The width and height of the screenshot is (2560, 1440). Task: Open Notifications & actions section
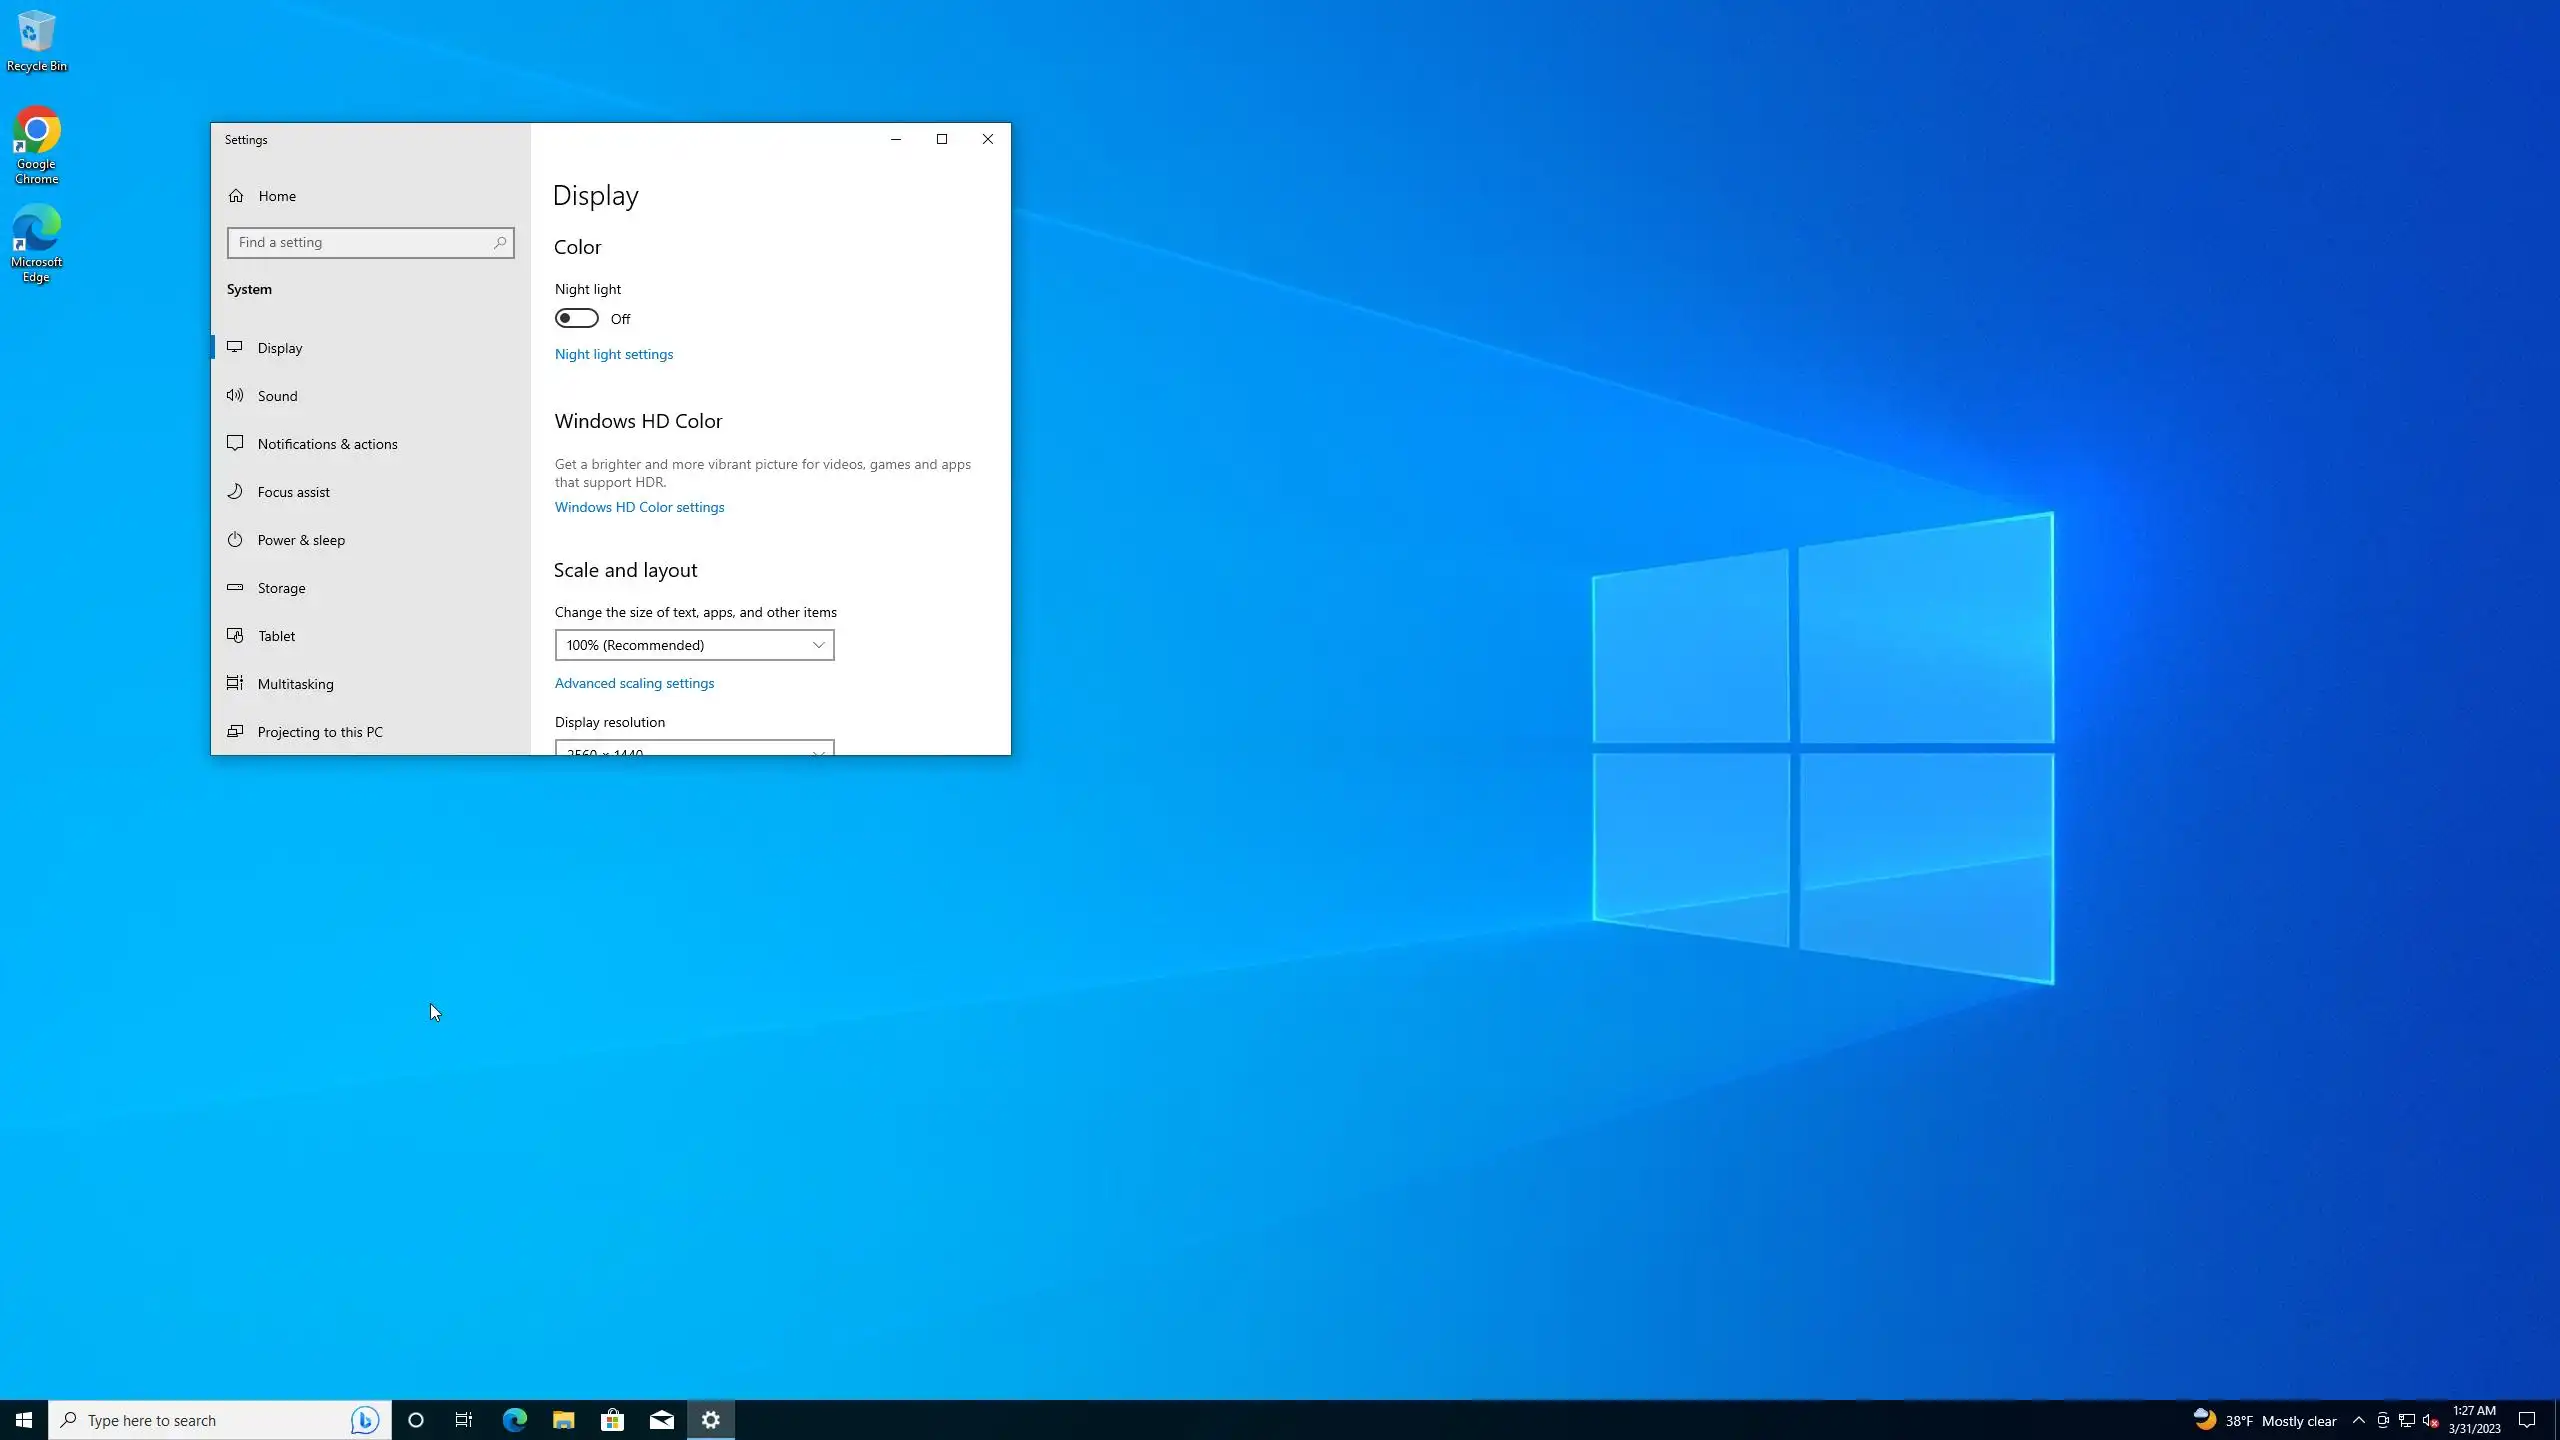(x=327, y=444)
